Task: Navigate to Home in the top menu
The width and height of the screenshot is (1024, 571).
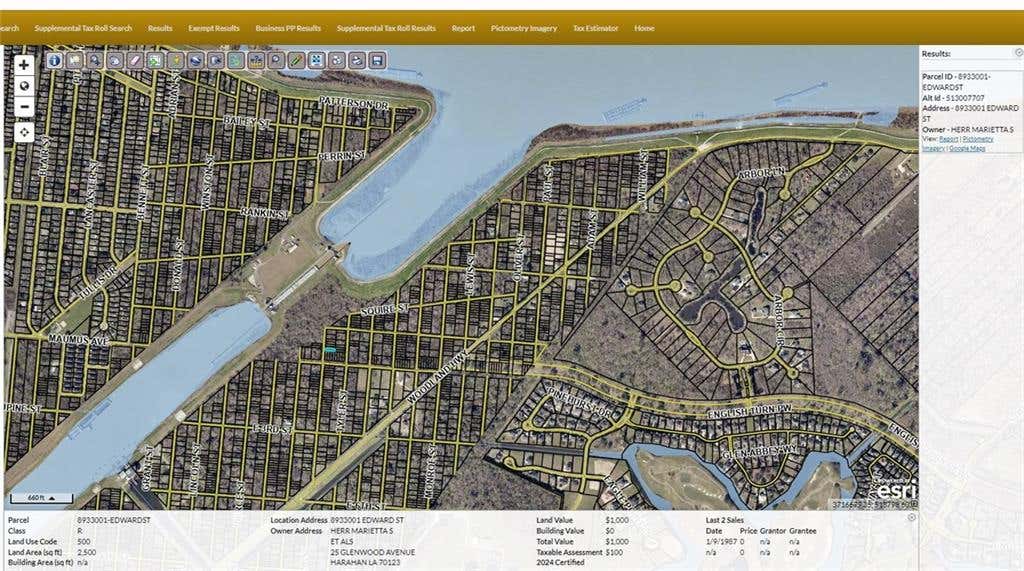Action: [644, 28]
